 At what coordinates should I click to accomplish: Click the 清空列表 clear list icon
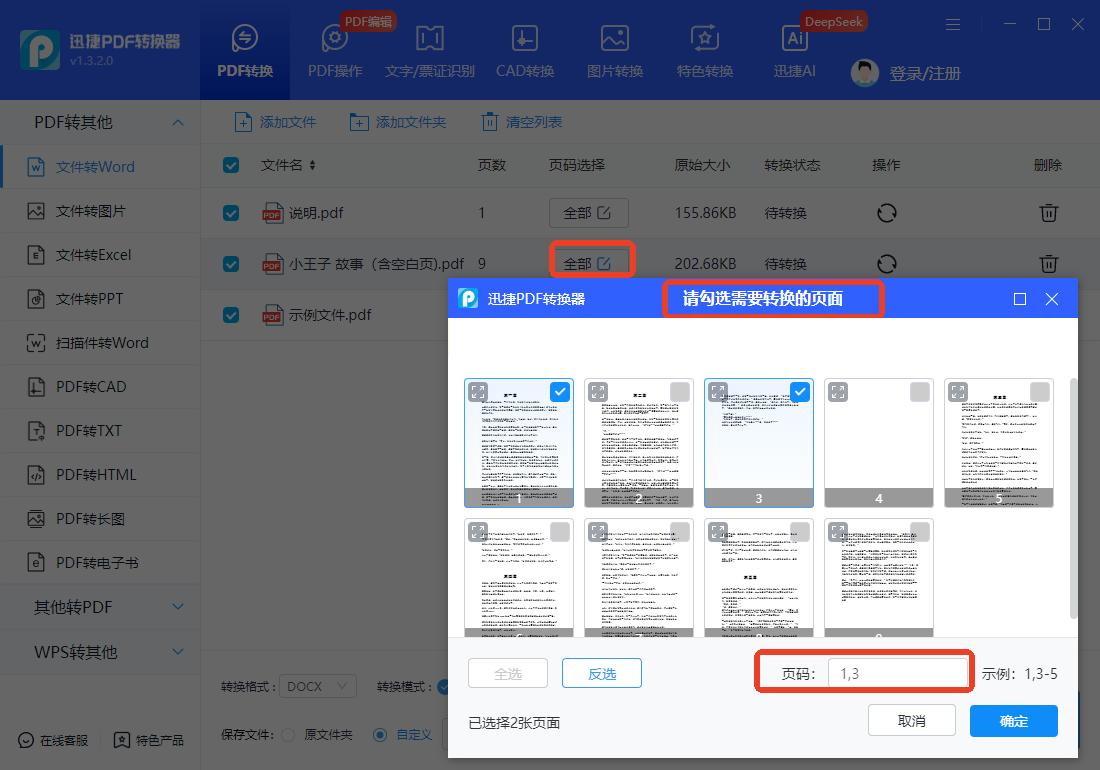[x=490, y=122]
